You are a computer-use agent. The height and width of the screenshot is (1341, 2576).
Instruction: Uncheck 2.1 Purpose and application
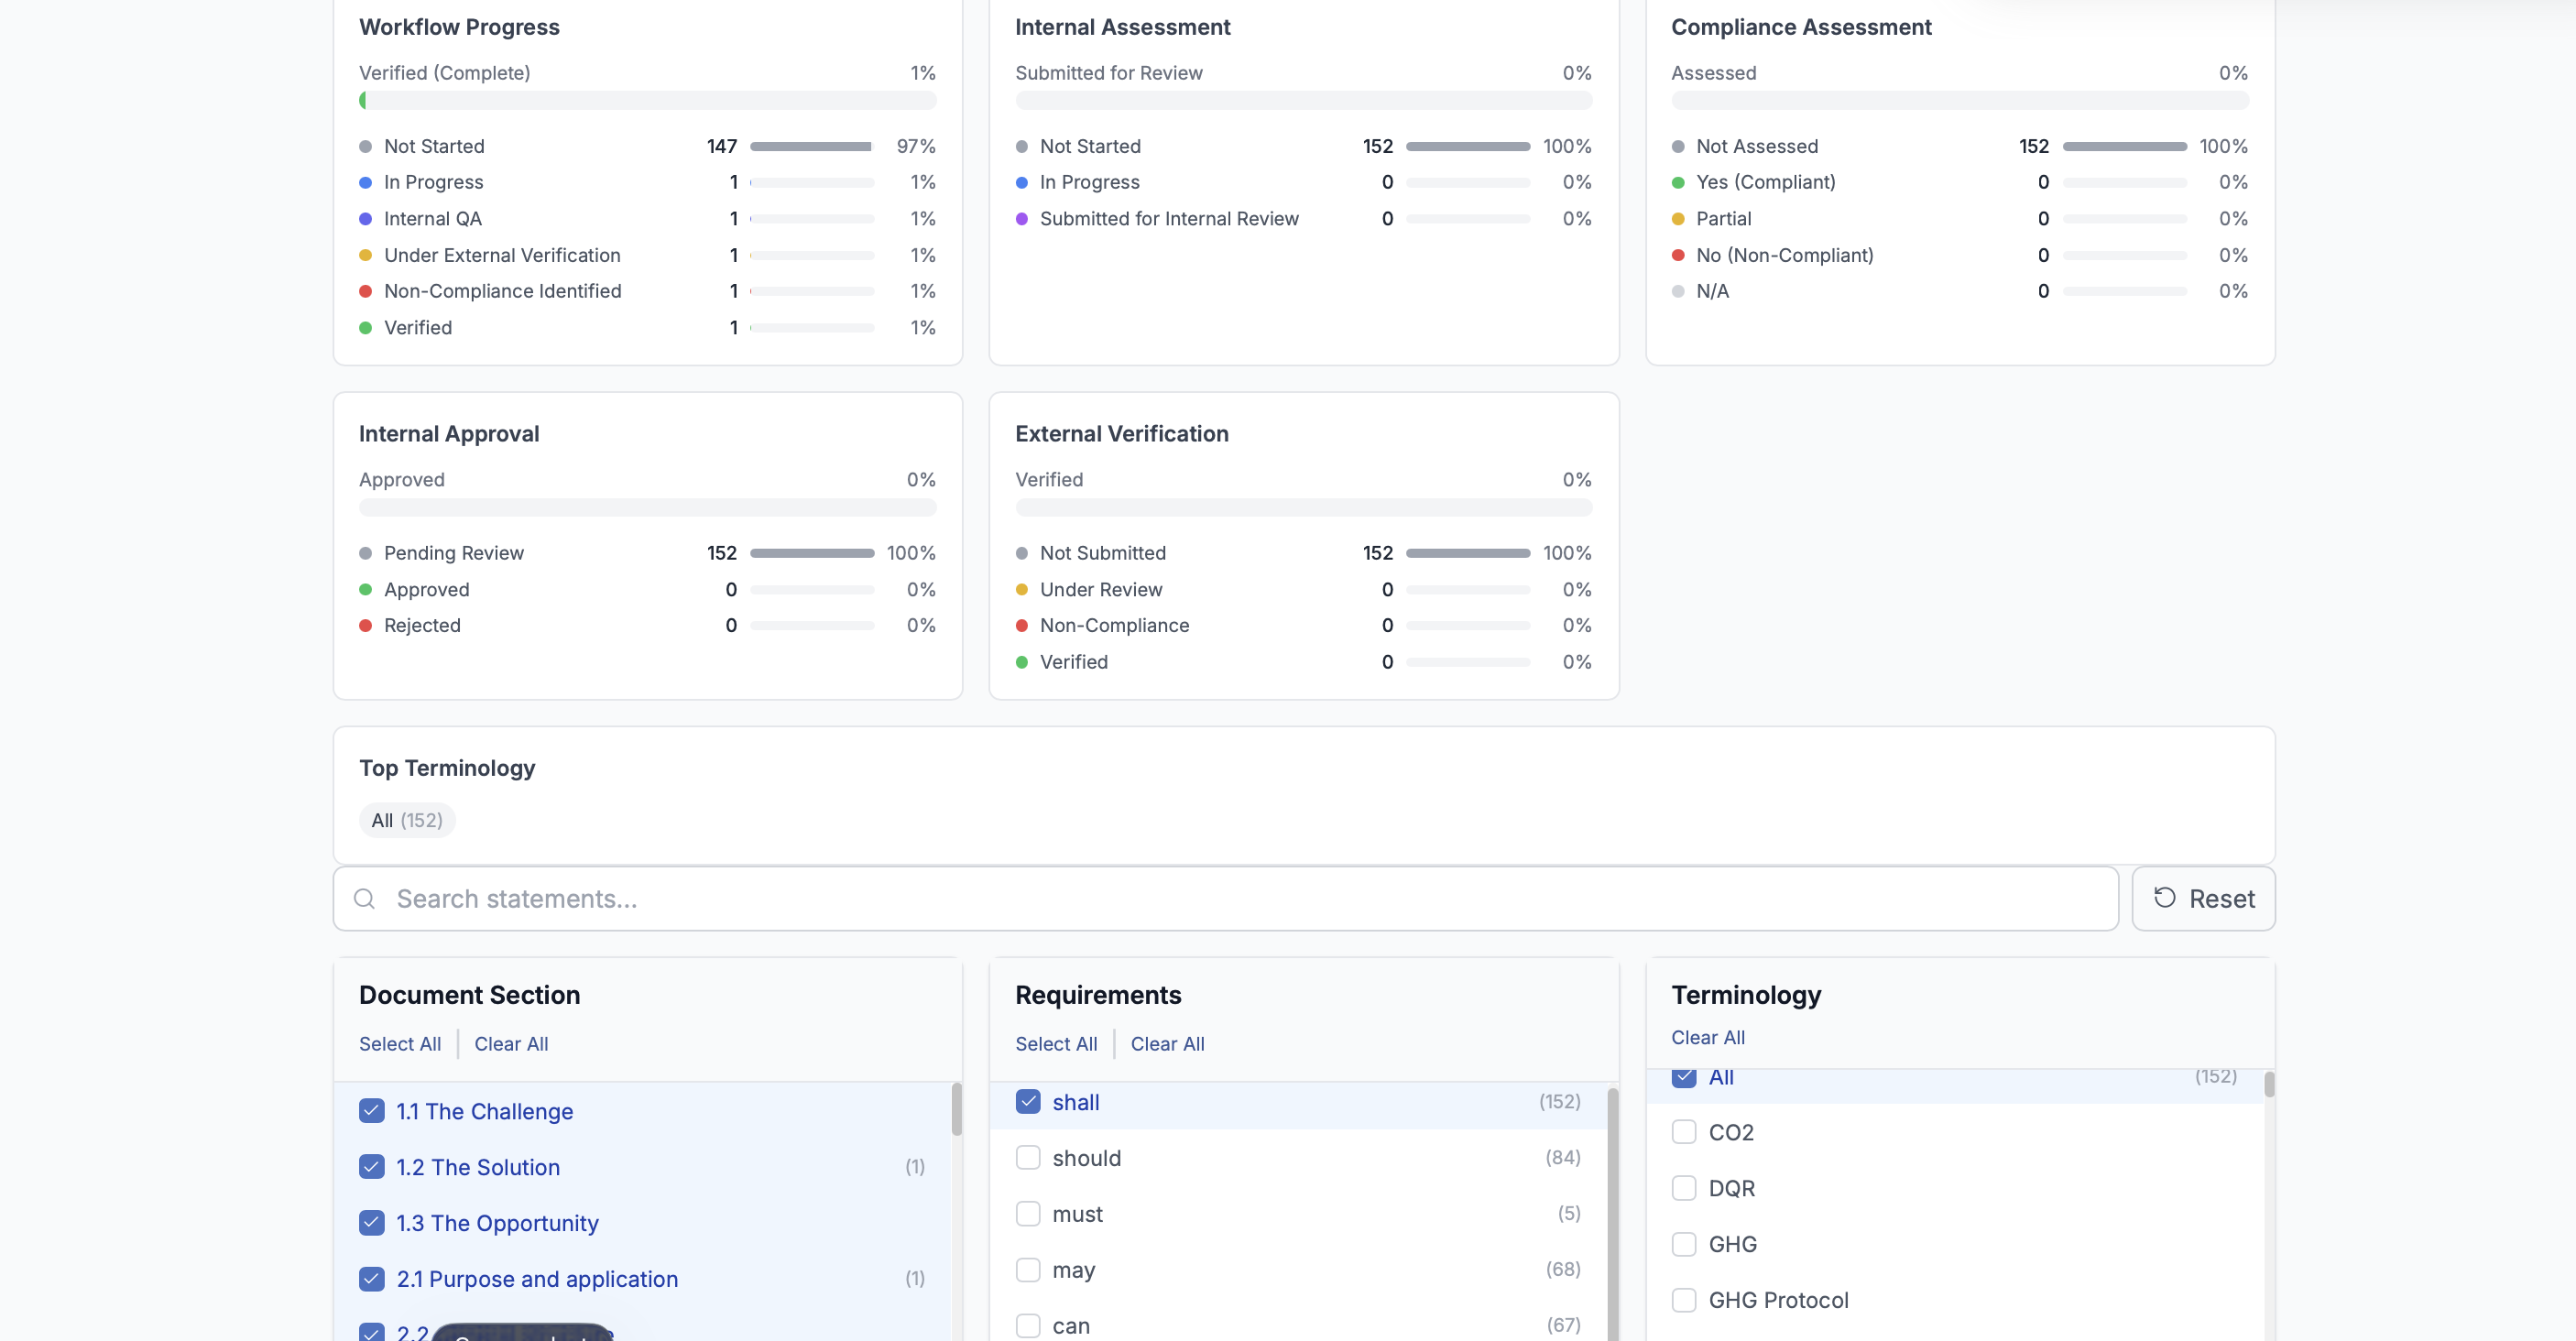(x=371, y=1279)
